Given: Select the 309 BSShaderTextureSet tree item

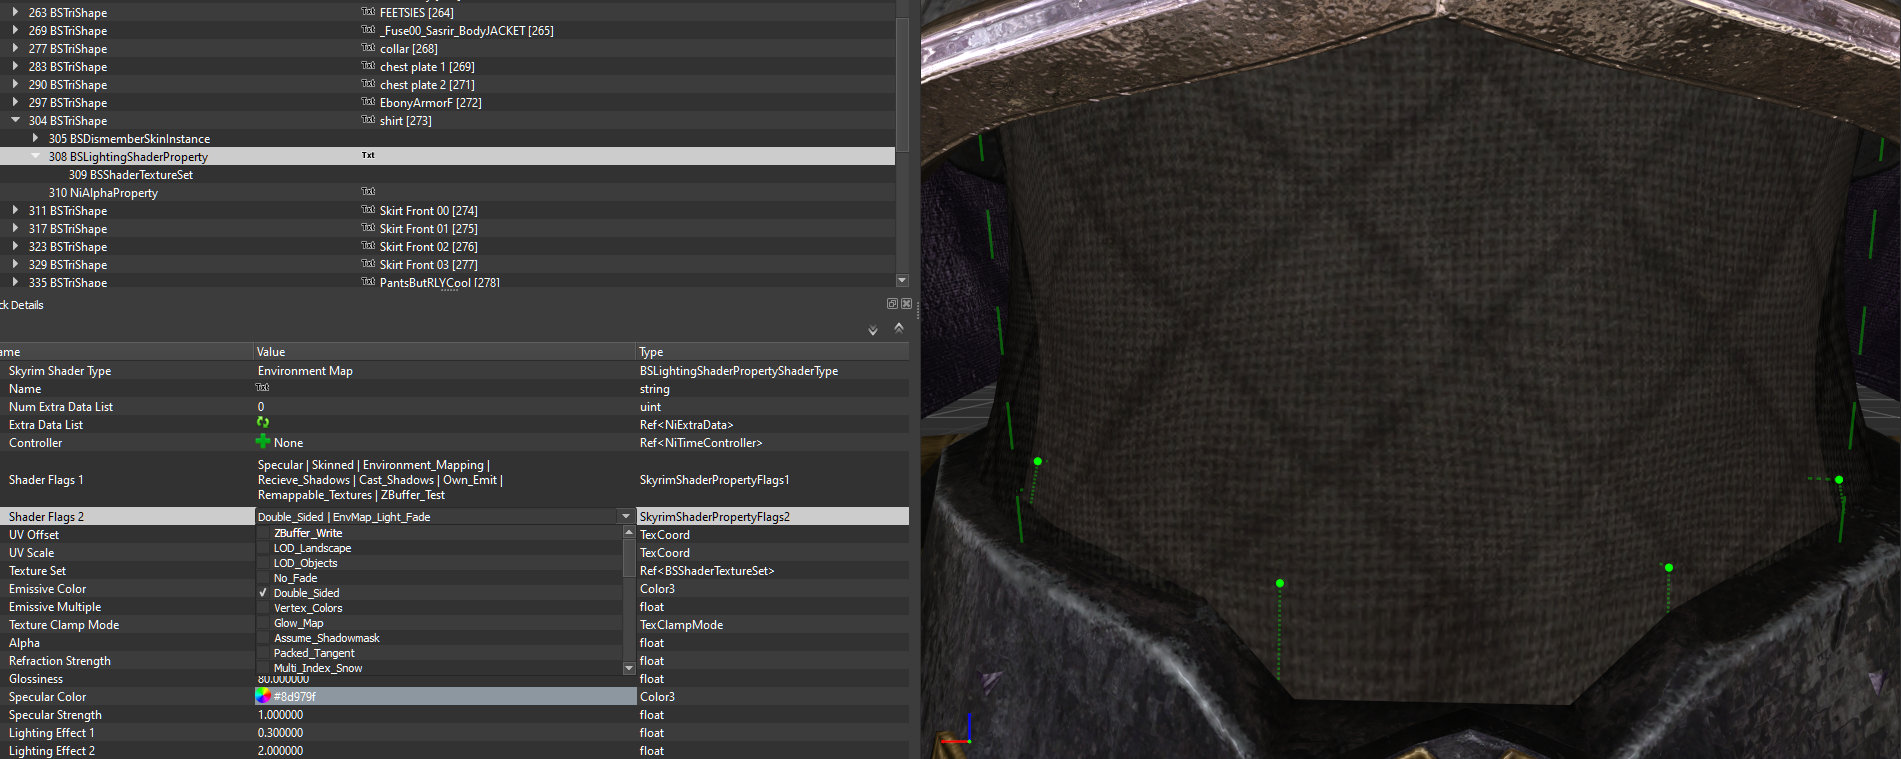Looking at the screenshot, I should 131,174.
